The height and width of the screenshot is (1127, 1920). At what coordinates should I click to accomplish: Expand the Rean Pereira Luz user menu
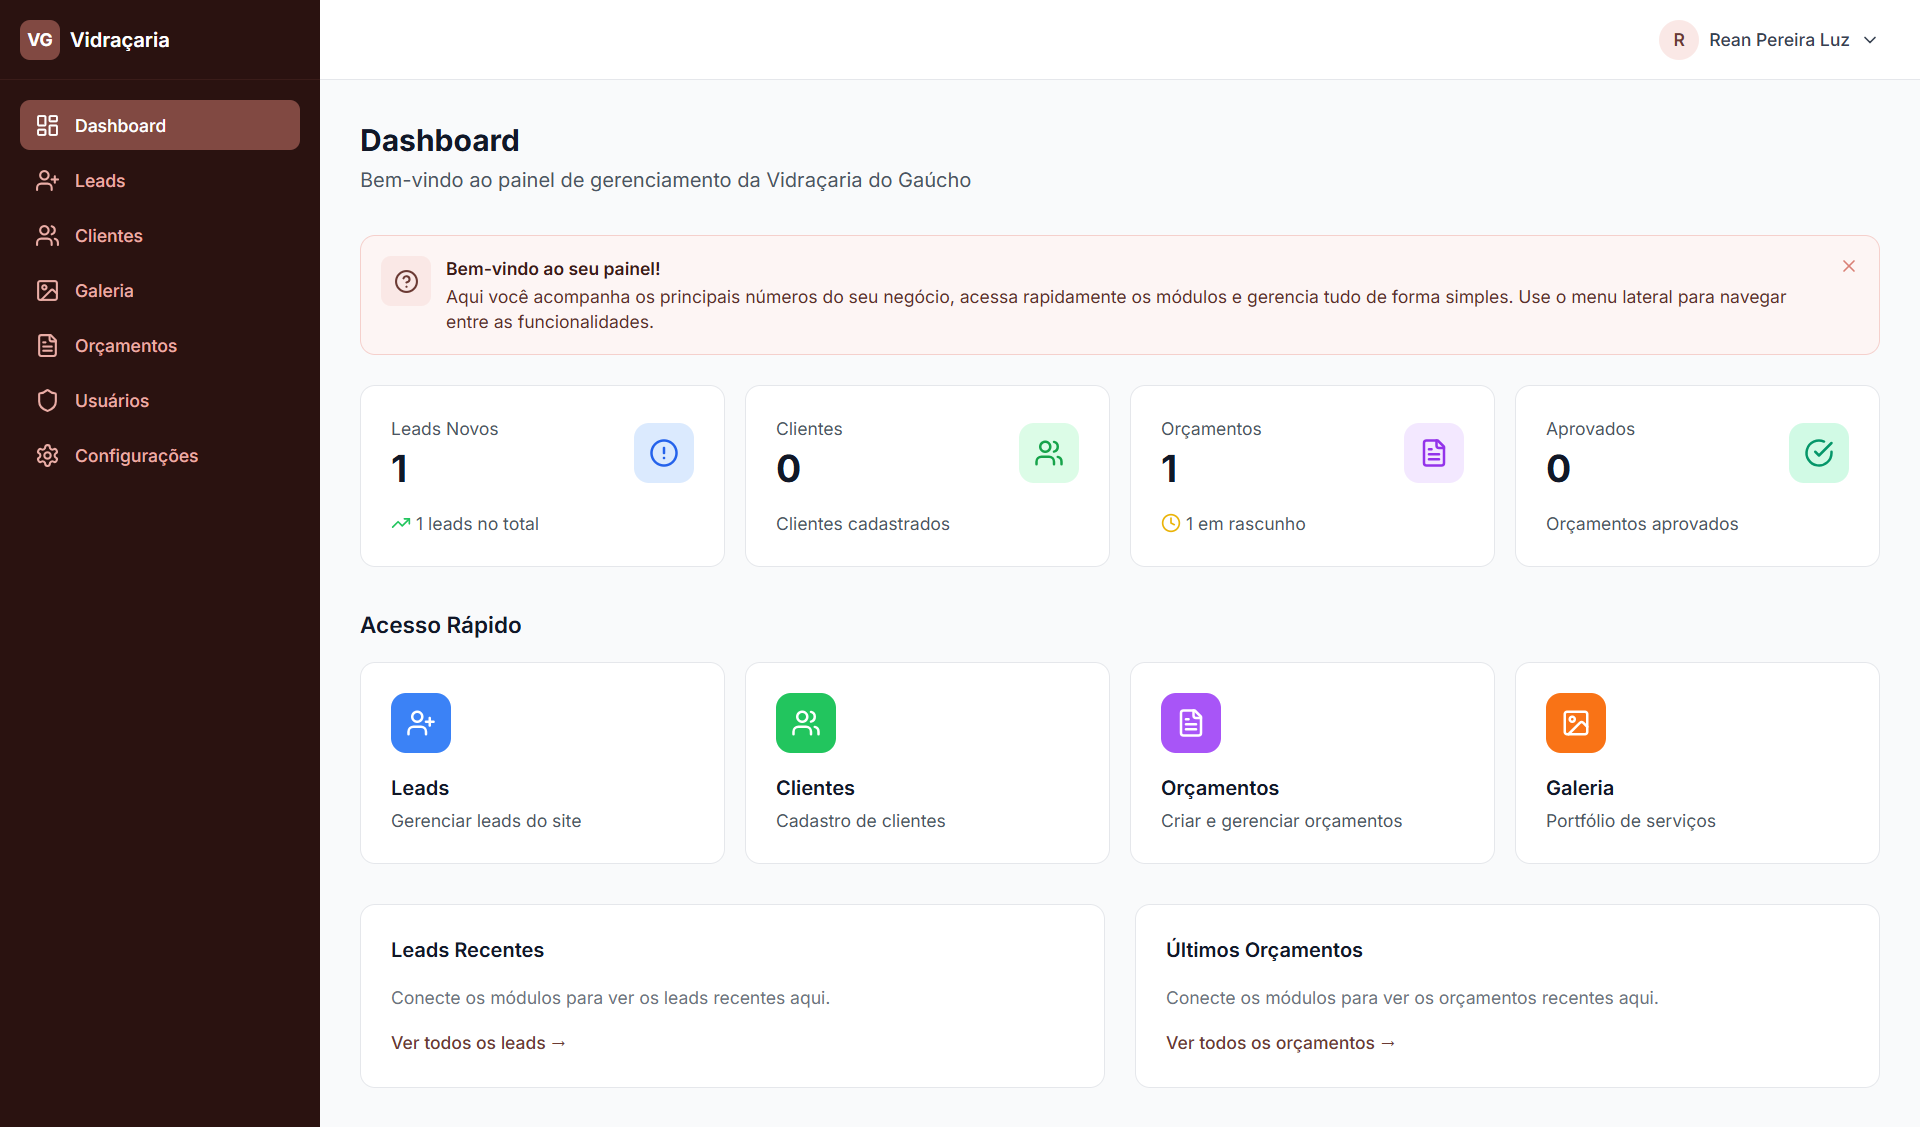(1870, 40)
